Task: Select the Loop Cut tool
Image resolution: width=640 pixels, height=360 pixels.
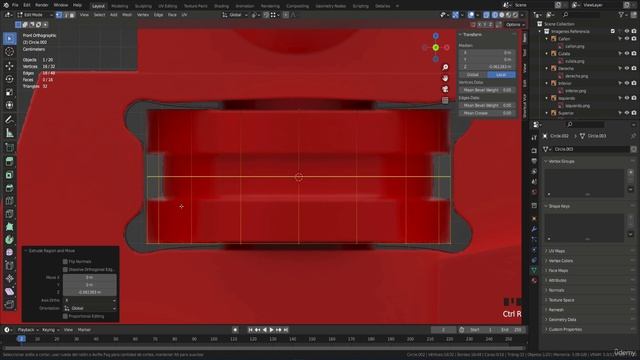Action: (9, 201)
